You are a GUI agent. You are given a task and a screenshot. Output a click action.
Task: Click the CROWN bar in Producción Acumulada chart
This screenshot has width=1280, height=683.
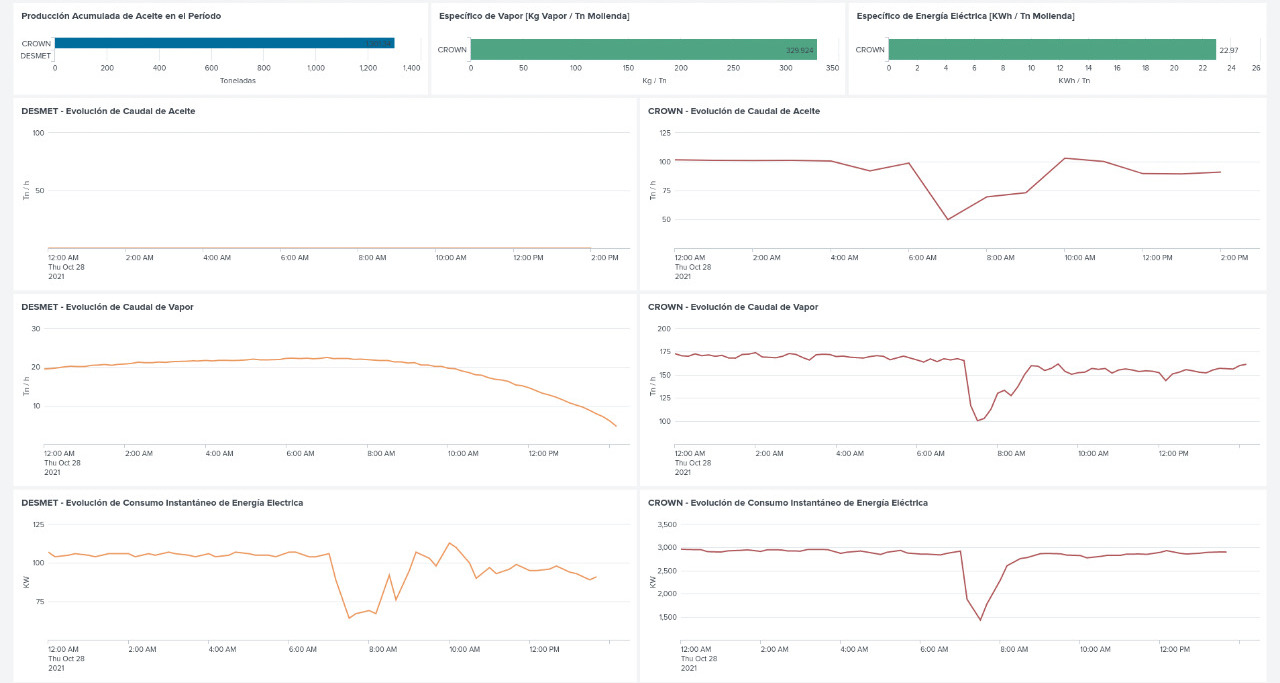(224, 43)
